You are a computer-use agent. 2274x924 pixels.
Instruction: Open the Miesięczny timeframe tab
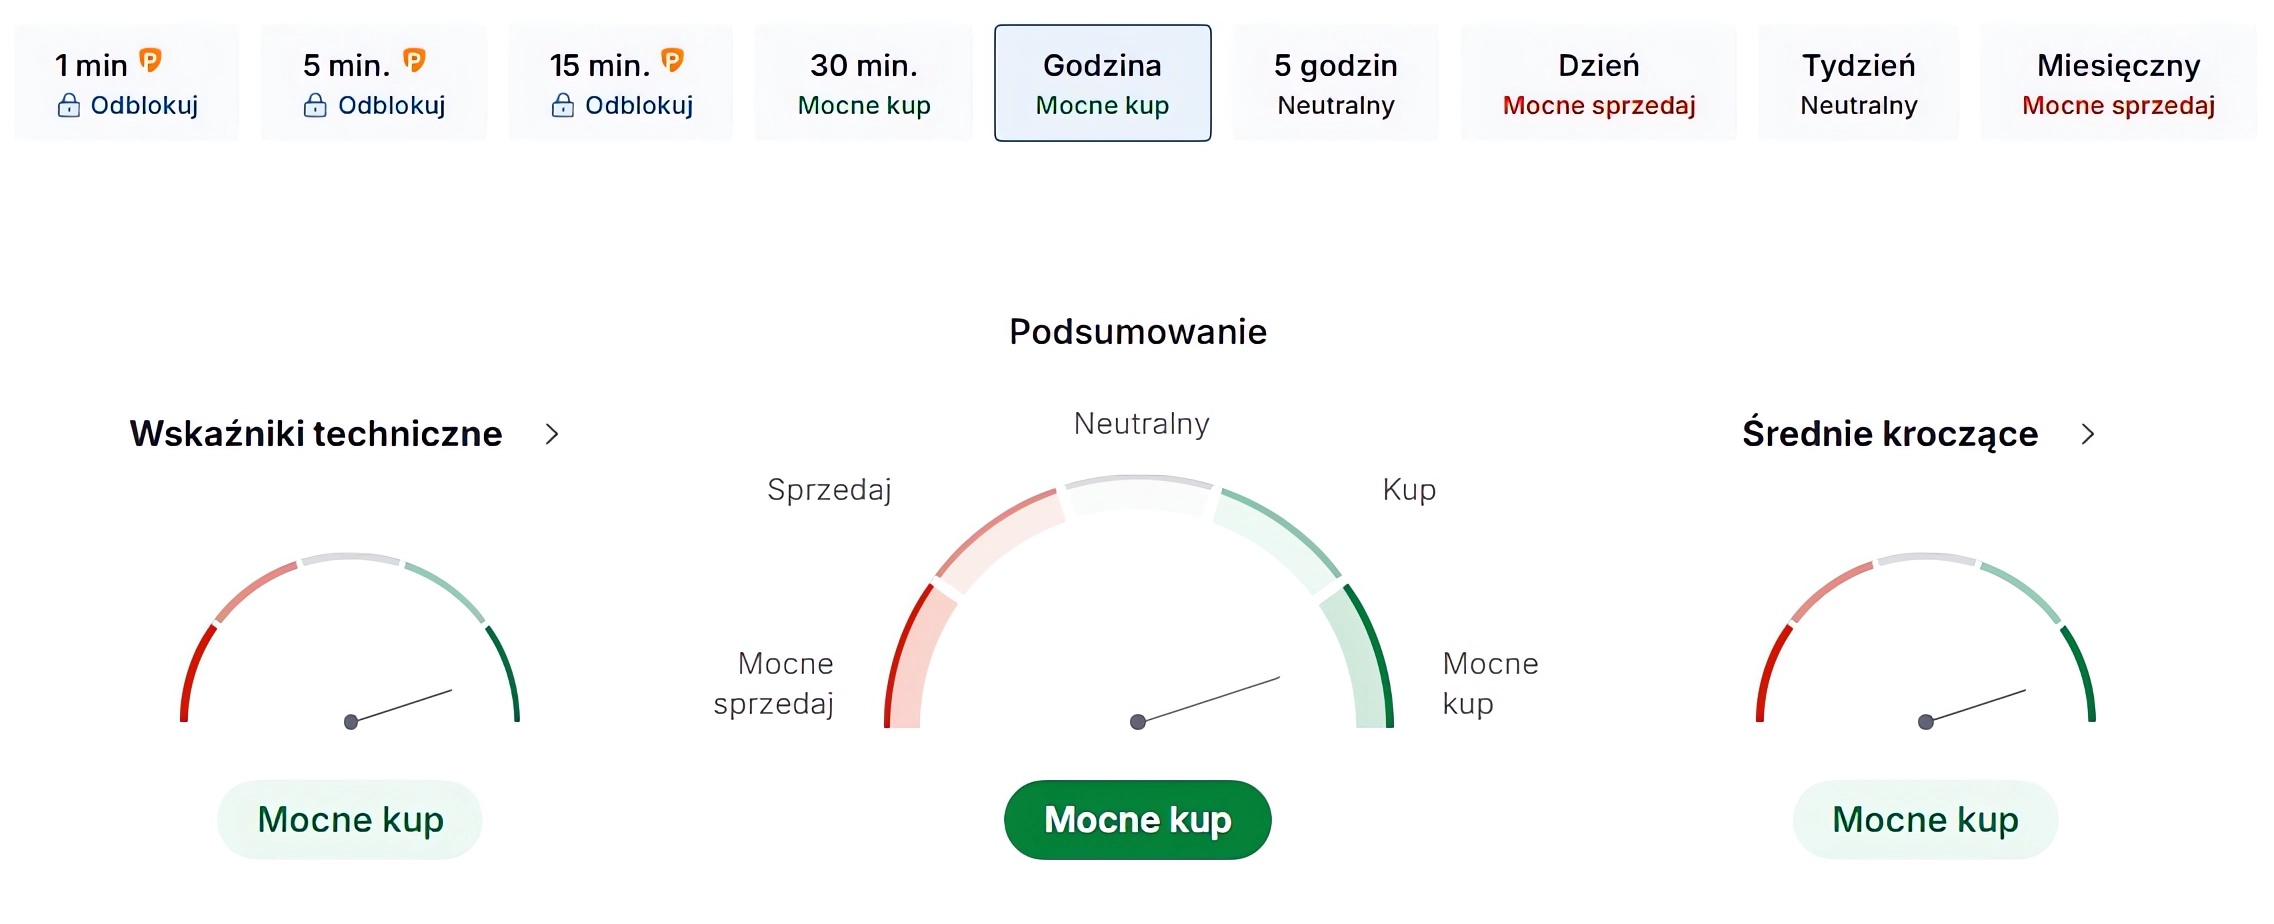(x=2118, y=83)
